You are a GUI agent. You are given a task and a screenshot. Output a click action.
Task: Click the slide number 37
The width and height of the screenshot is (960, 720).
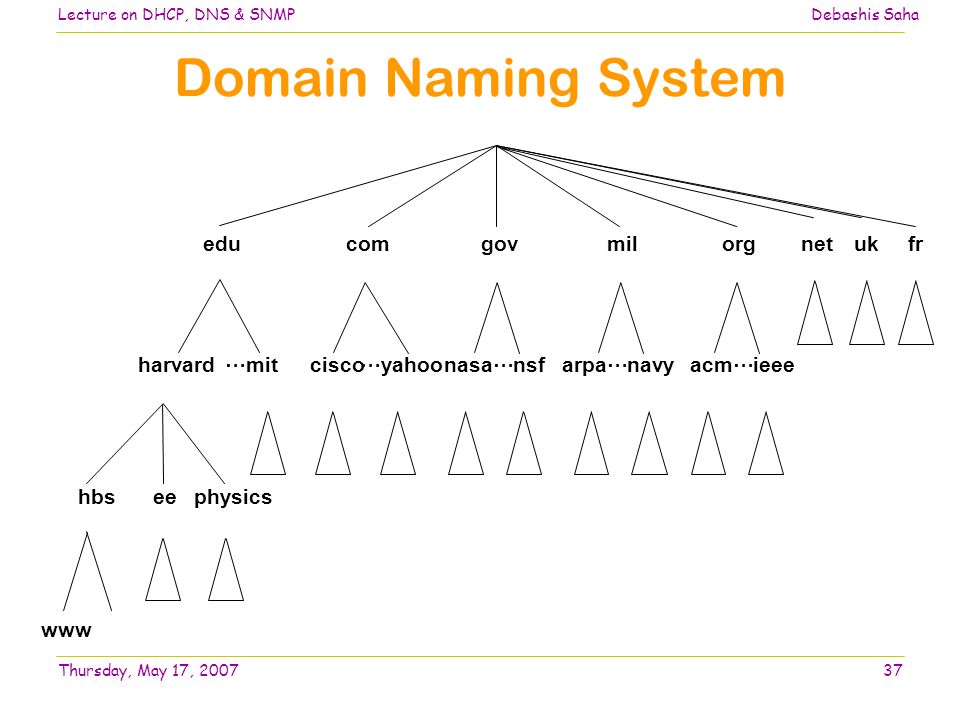[893, 670]
